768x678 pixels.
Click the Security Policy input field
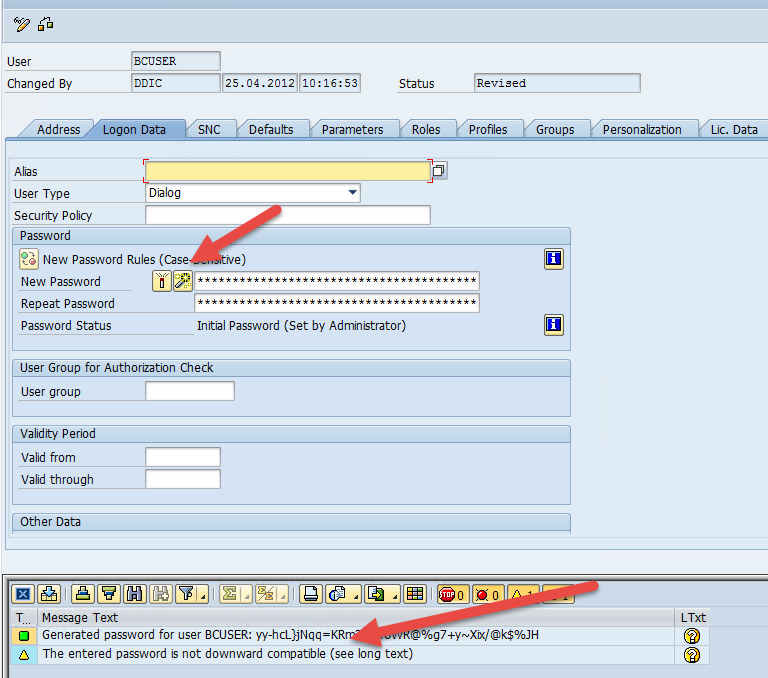(287, 215)
